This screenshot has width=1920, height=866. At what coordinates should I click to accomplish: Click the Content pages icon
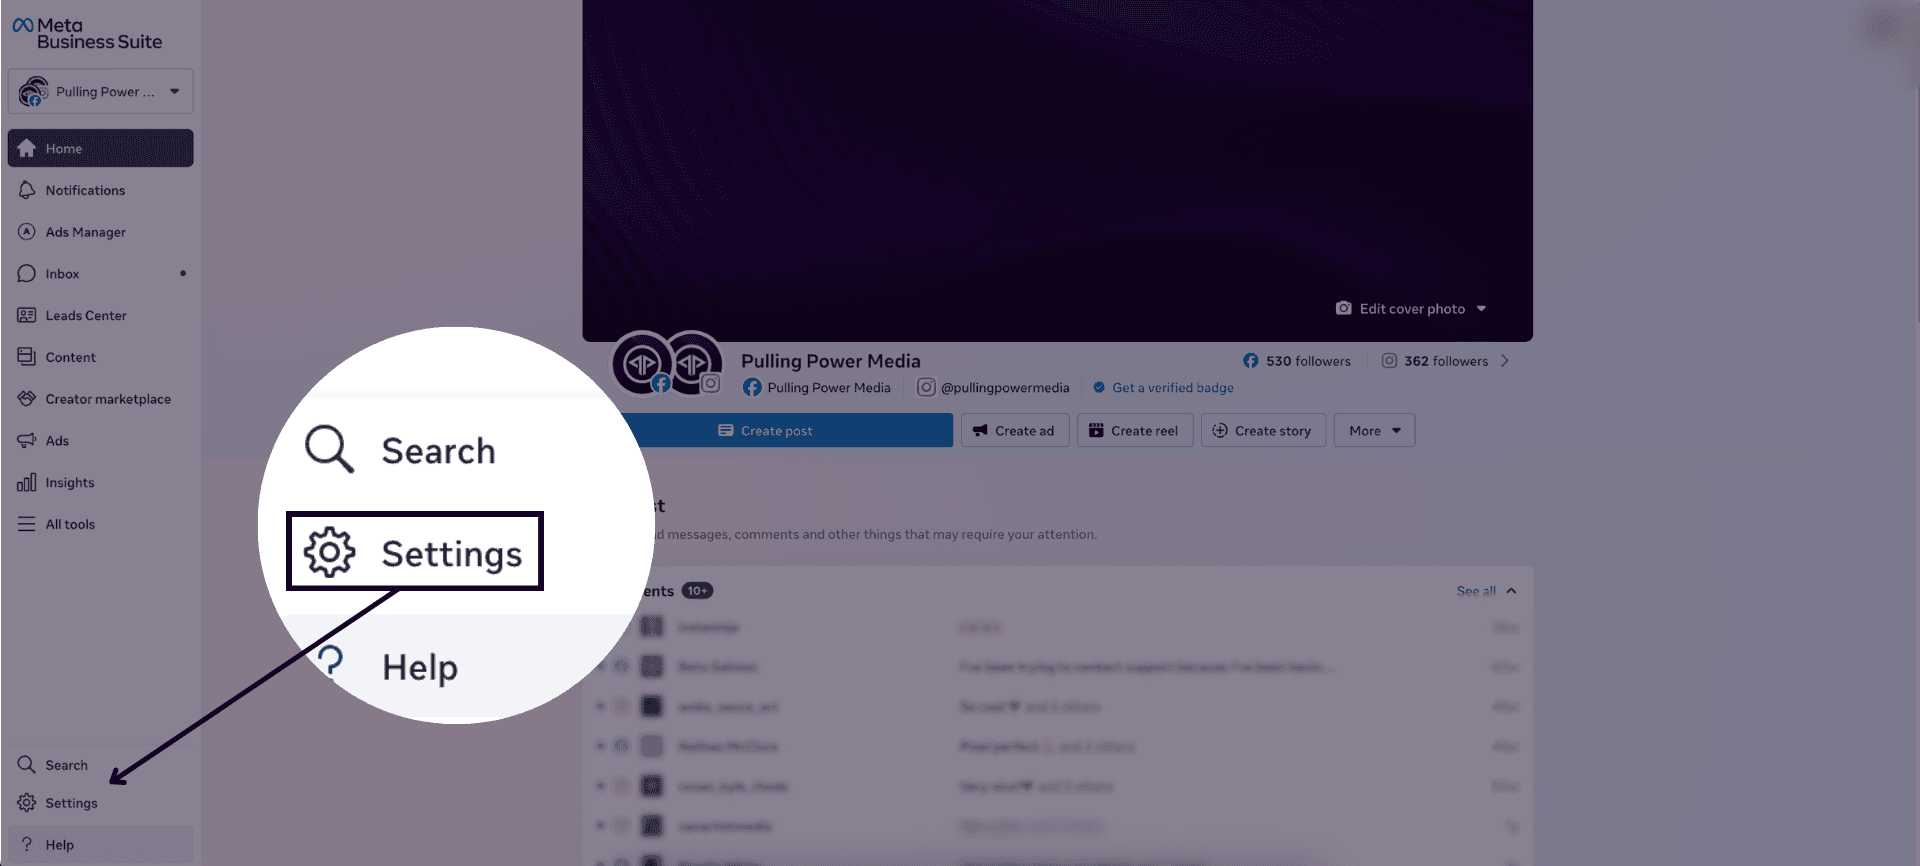pos(26,357)
